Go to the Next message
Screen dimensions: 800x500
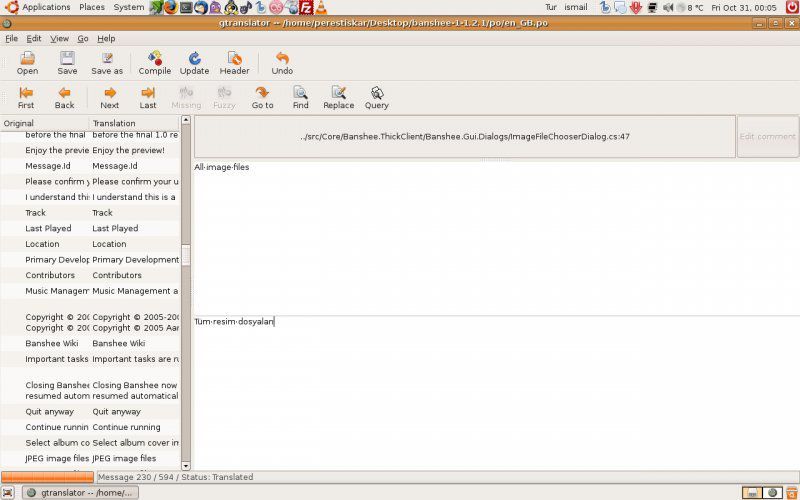pos(109,98)
